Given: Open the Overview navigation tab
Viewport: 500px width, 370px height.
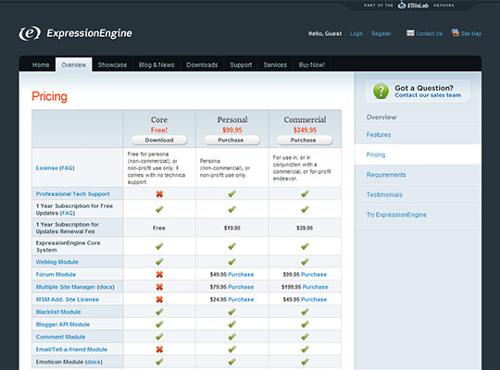Looking at the screenshot, I should [x=74, y=65].
